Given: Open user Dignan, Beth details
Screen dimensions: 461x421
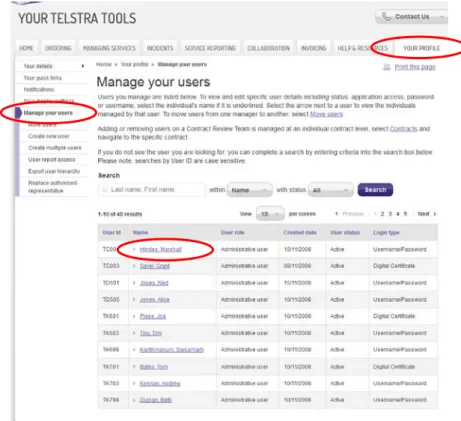Looking at the screenshot, I should [156, 400].
